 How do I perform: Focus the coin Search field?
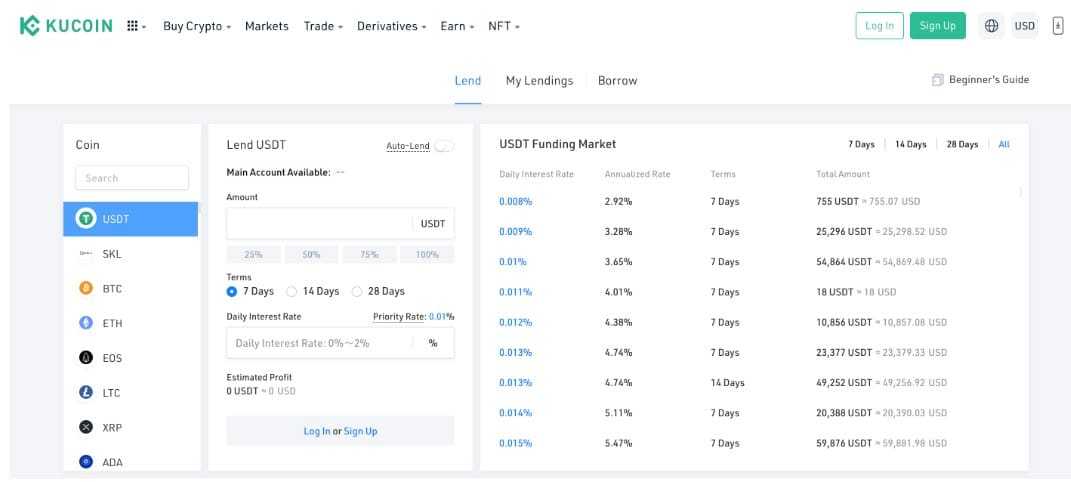click(x=132, y=178)
